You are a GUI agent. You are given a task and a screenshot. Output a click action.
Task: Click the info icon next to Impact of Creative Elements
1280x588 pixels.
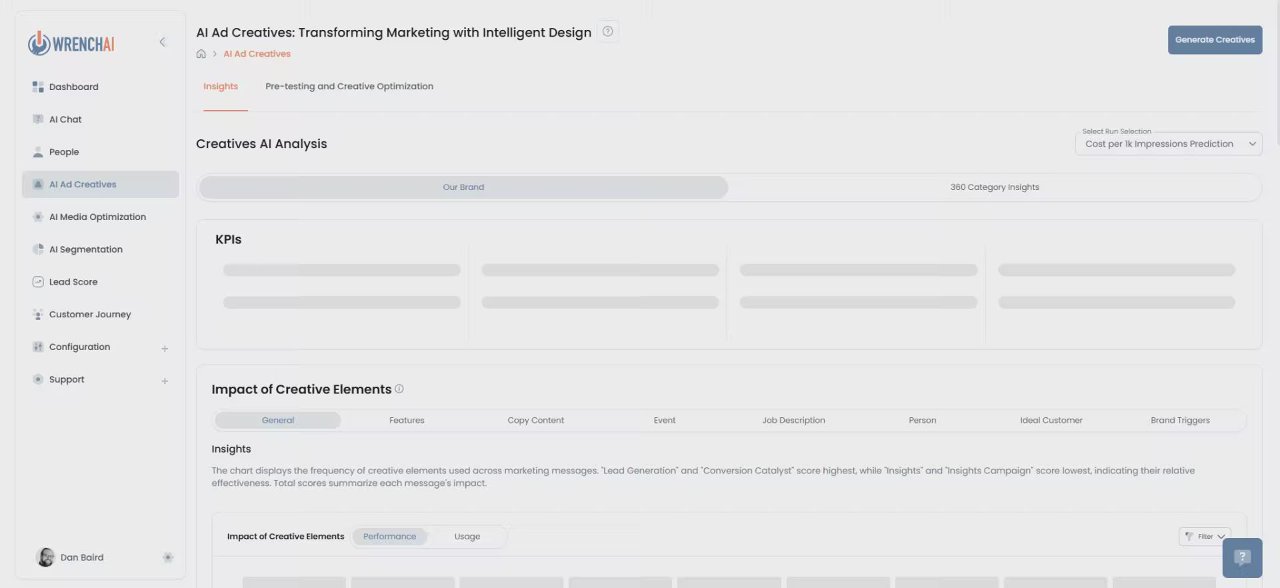pos(399,389)
